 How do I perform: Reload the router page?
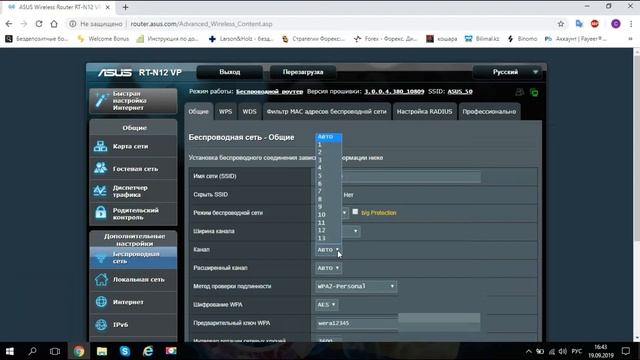[39, 24]
